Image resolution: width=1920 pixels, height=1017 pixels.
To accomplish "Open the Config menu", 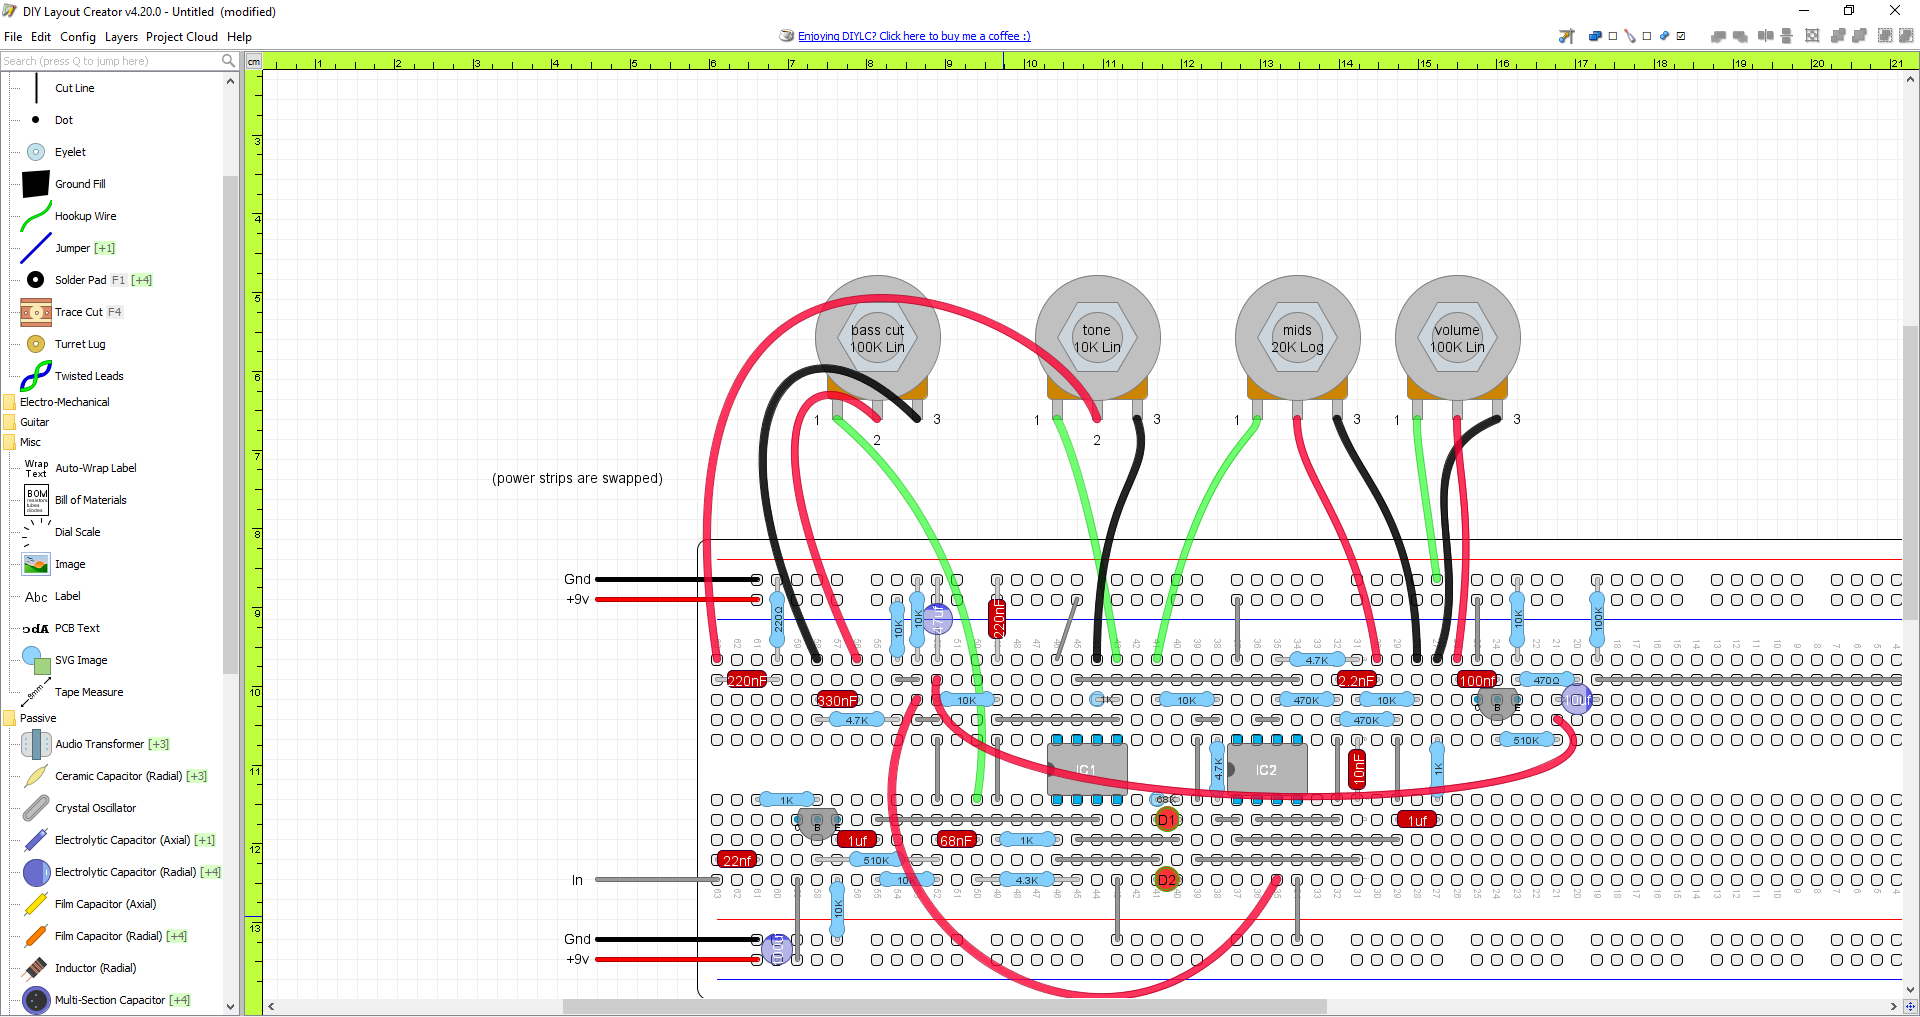I will [77, 37].
